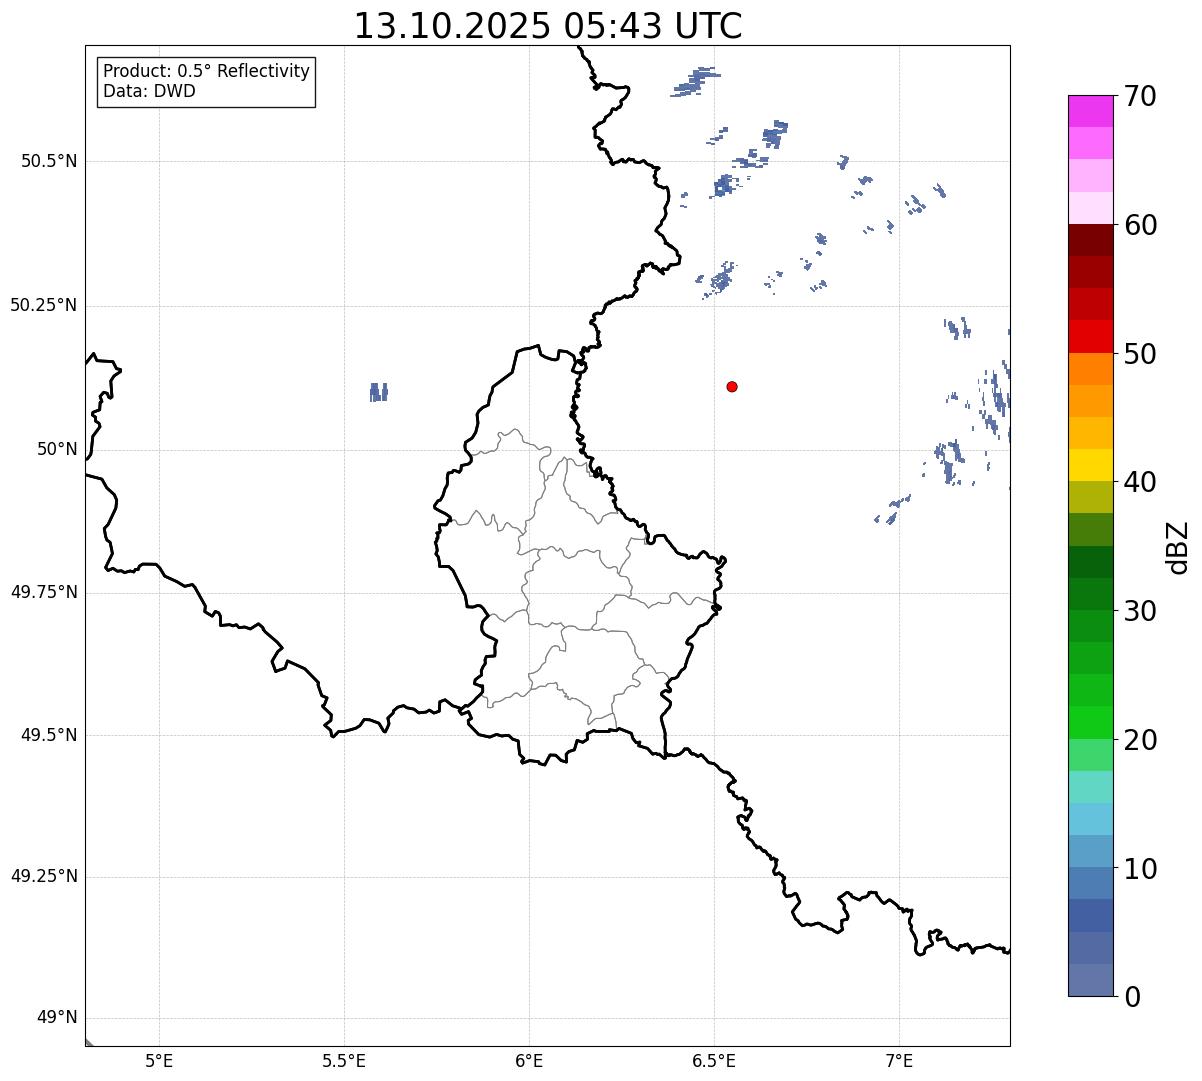Pick the grey-blue swatch at 0 dBZ
This screenshot has width=1202, height=1081.
click(1090, 980)
